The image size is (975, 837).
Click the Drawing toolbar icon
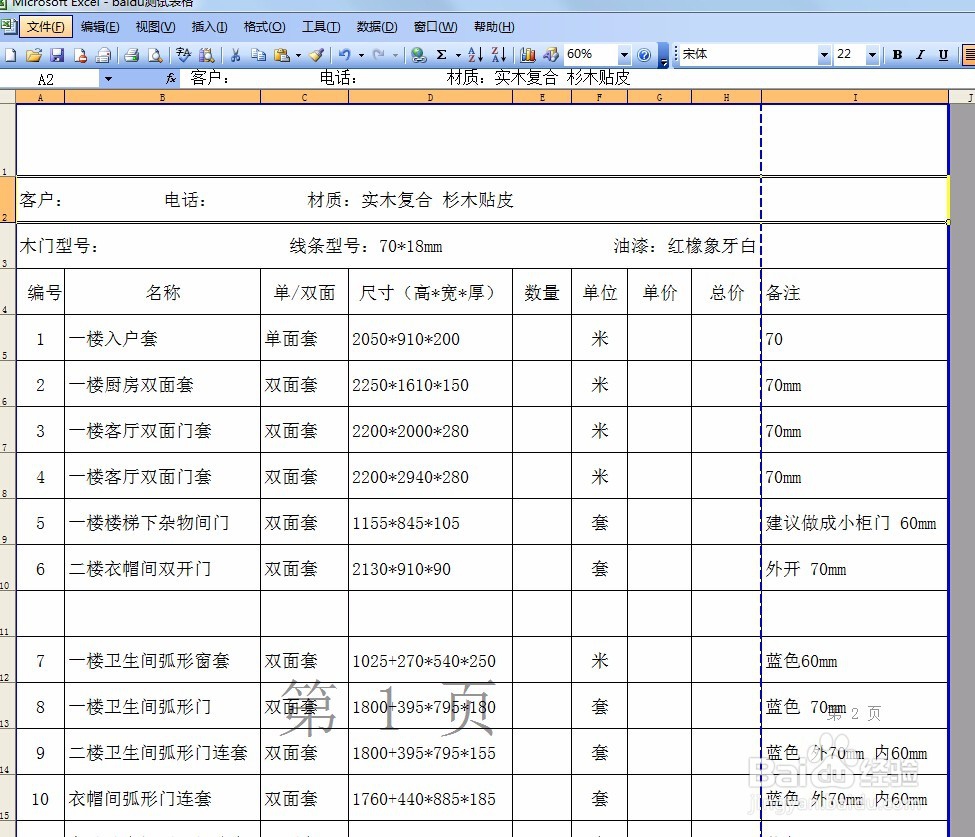coord(551,55)
